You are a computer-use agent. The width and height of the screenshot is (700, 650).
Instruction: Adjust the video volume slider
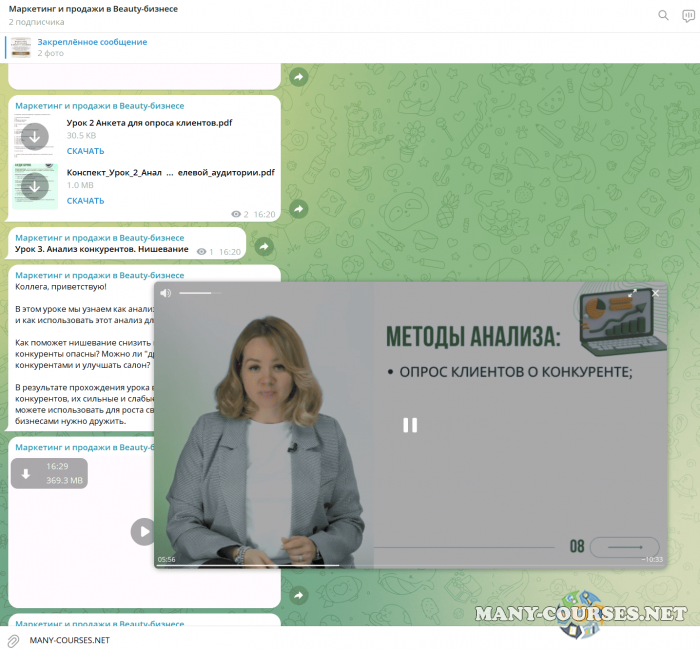pyautogui.click(x=200, y=293)
